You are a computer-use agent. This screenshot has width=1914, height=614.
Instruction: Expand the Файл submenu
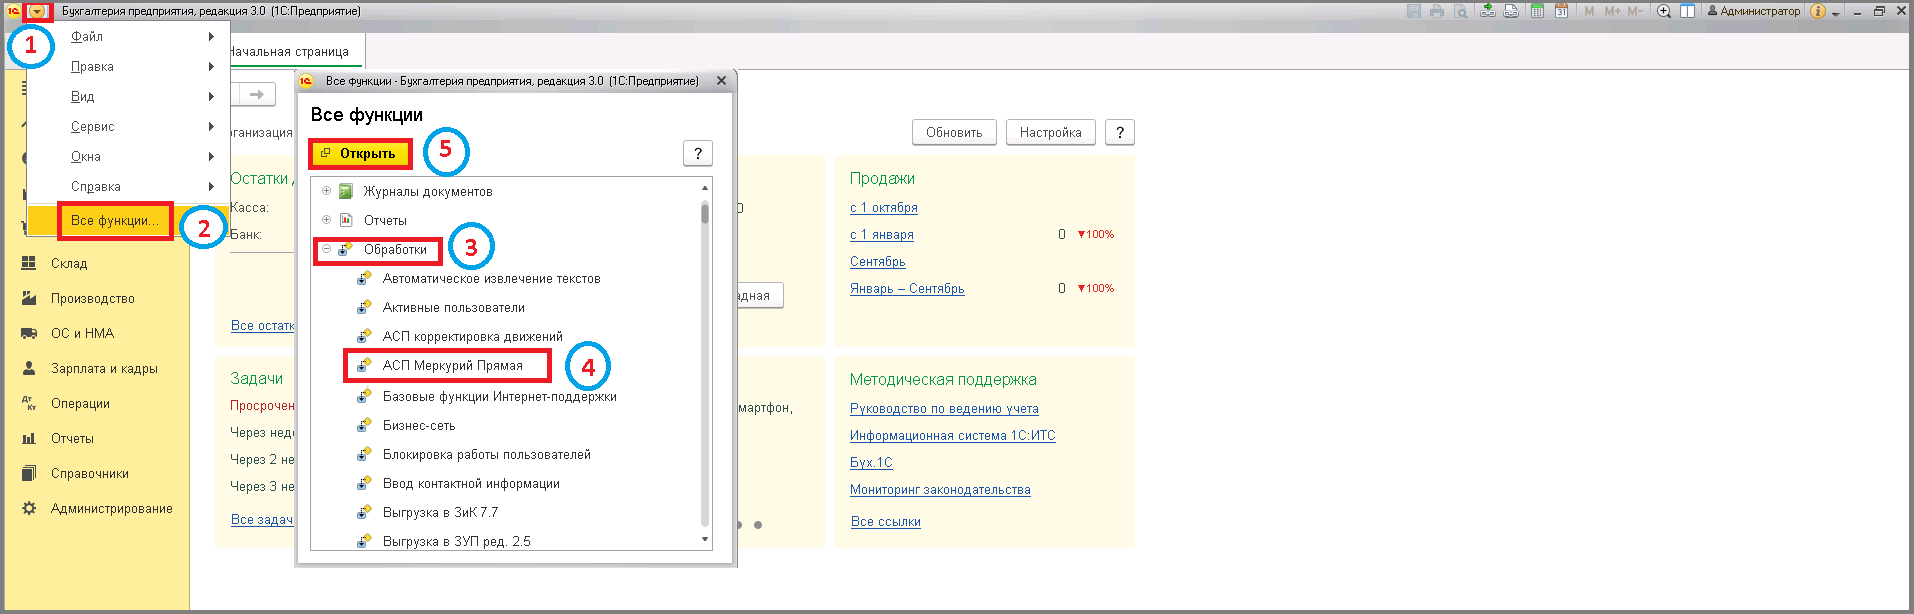coord(211,36)
